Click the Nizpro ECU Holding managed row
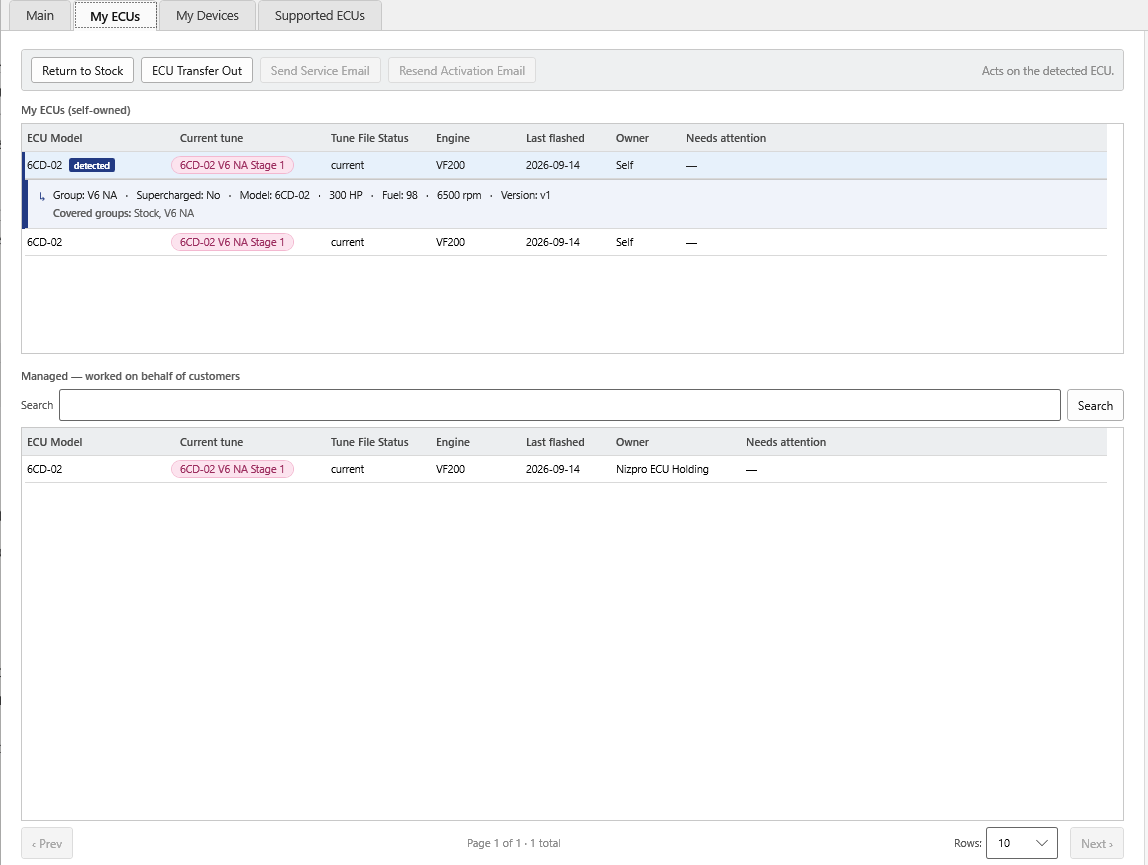Image resolution: width=1148 pixels, height=865 pixels. pos(565,469)
